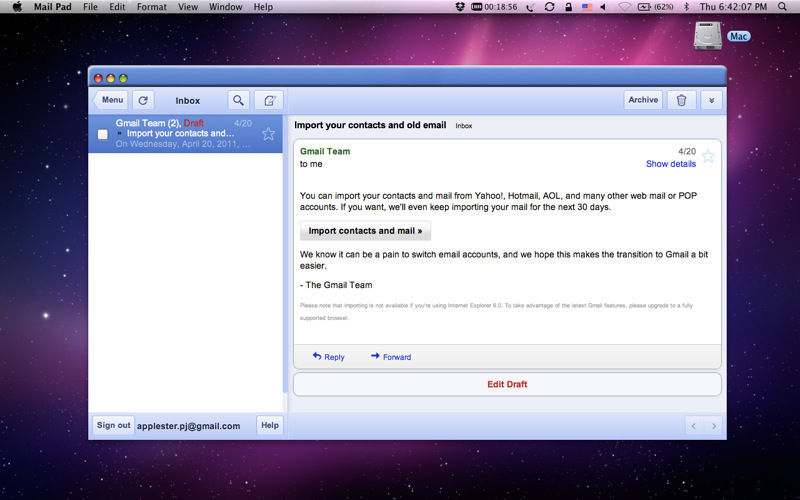Go to the next conversation arrow

pyautogui.click(x=714, y=426)
